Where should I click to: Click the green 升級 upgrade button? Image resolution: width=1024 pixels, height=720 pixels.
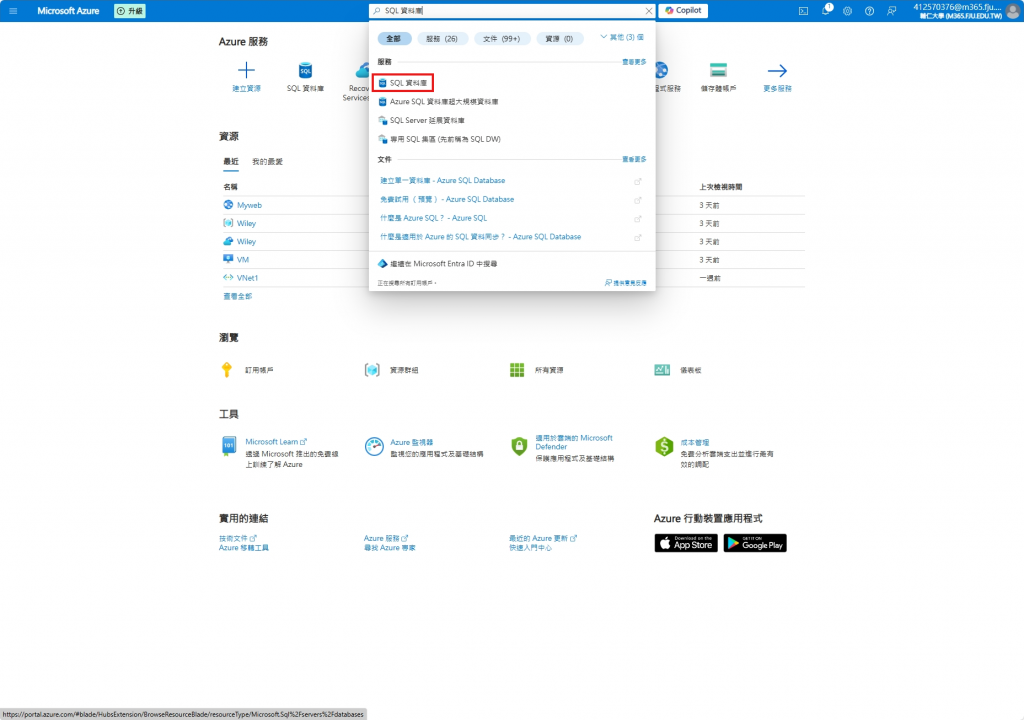130,10
